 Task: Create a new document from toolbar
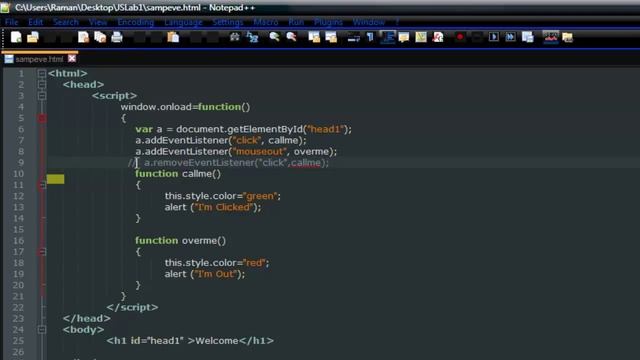pyautogui.click(x=16, y=37)
